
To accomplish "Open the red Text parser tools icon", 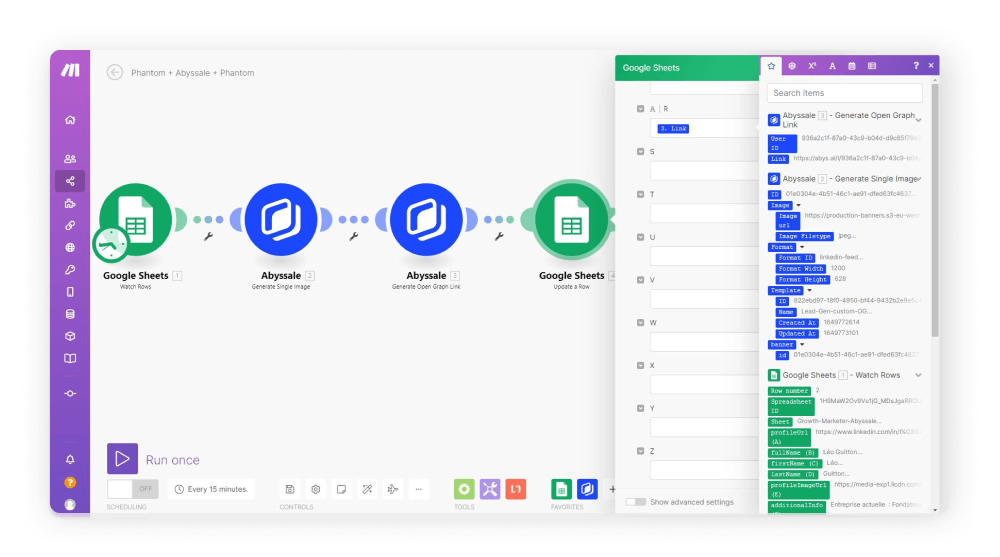I will tap(516, 489).
